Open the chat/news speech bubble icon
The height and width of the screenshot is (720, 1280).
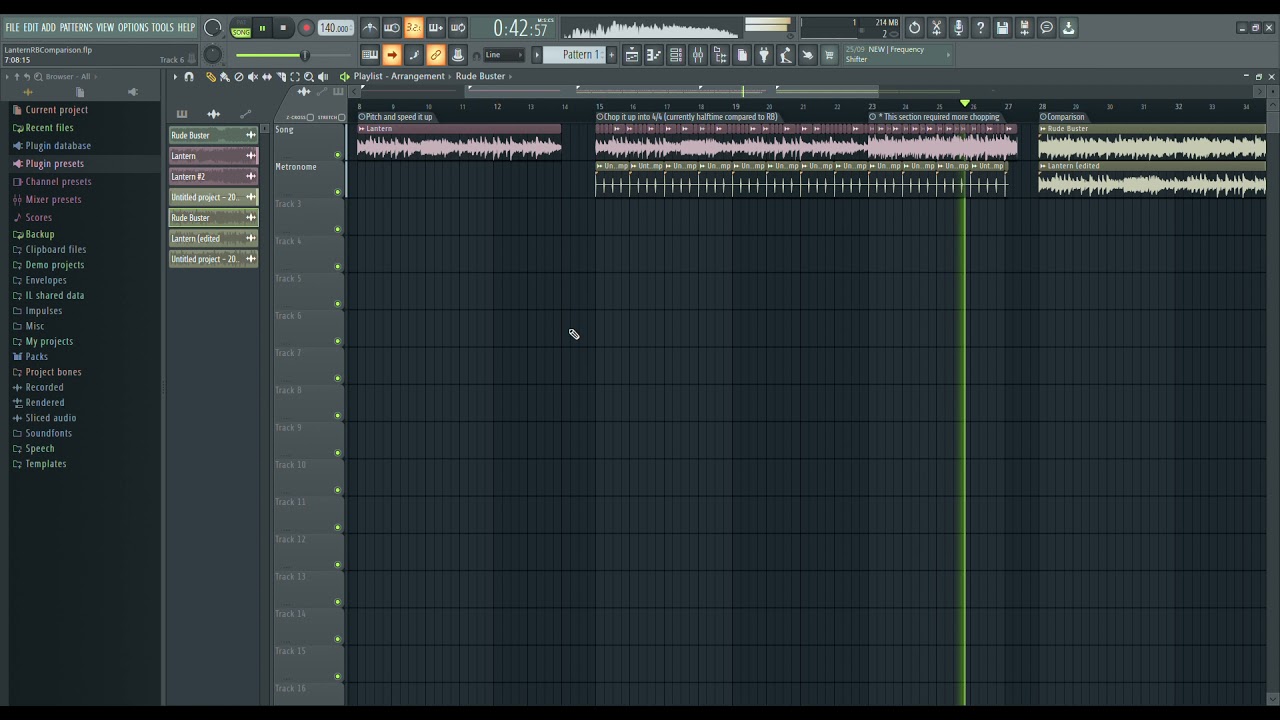point(1046,28)
